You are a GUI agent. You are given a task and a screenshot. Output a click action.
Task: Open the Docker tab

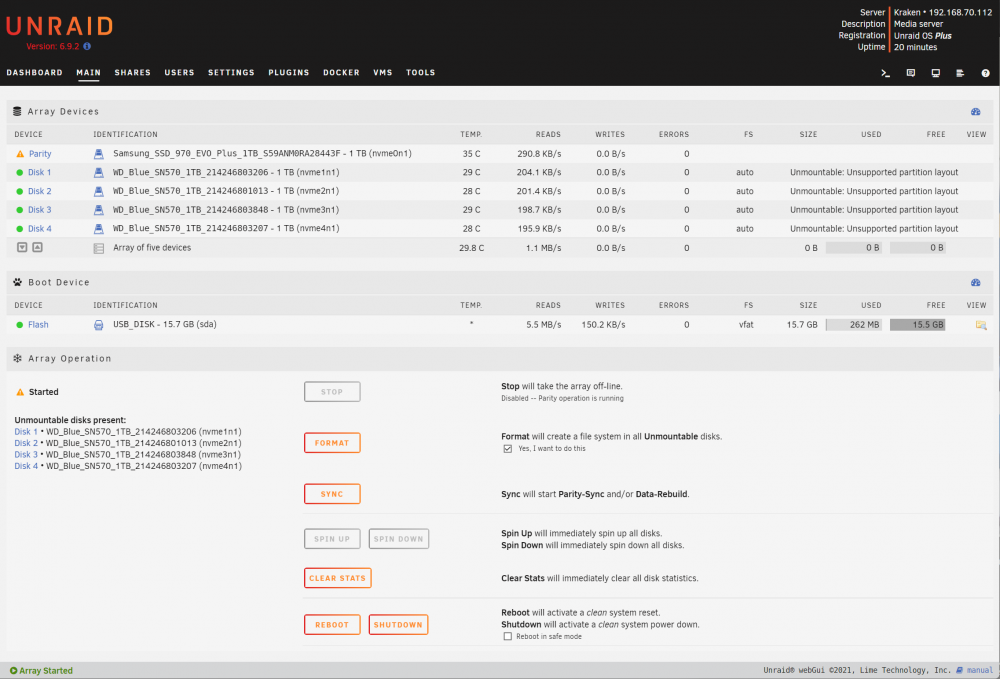tap(341, 73)
